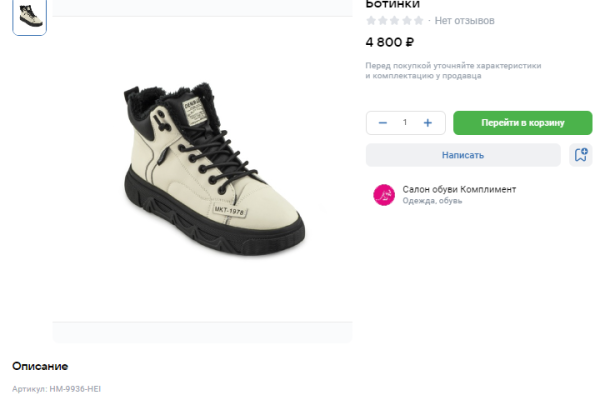Click the second rating star
The height and width of the screenshot is (400, 600).
pos(383,21)
